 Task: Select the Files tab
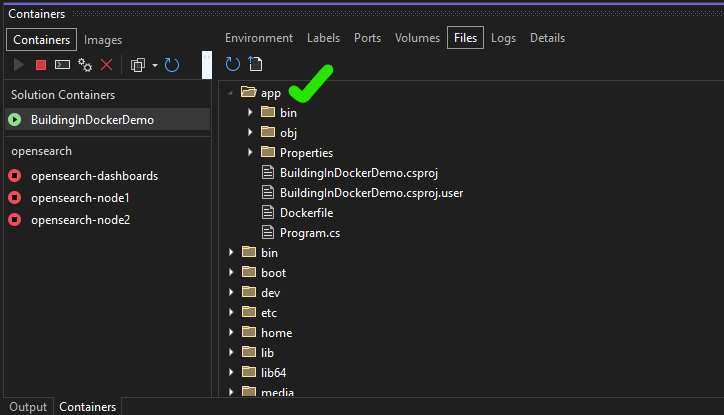(465, 37)
